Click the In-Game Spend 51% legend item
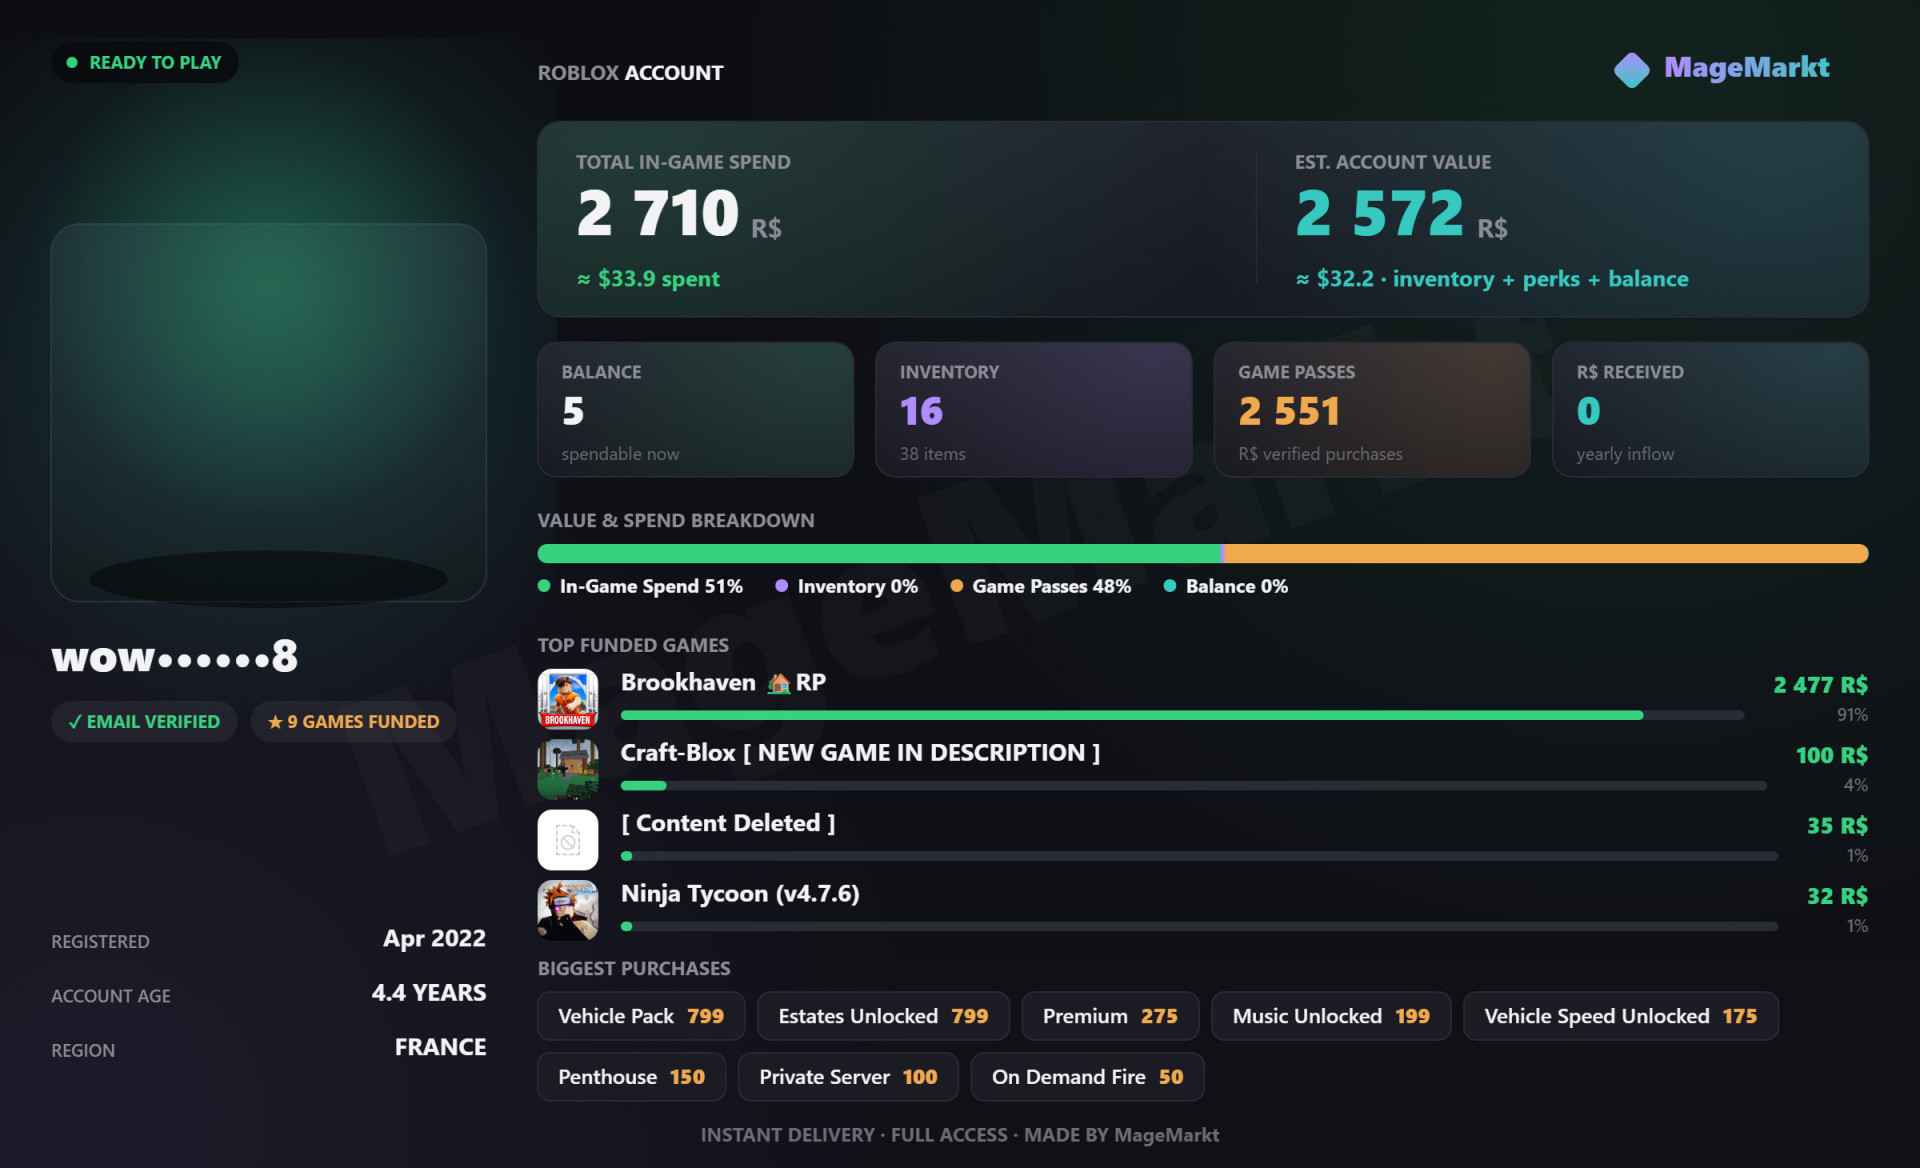 pos(640,586)
